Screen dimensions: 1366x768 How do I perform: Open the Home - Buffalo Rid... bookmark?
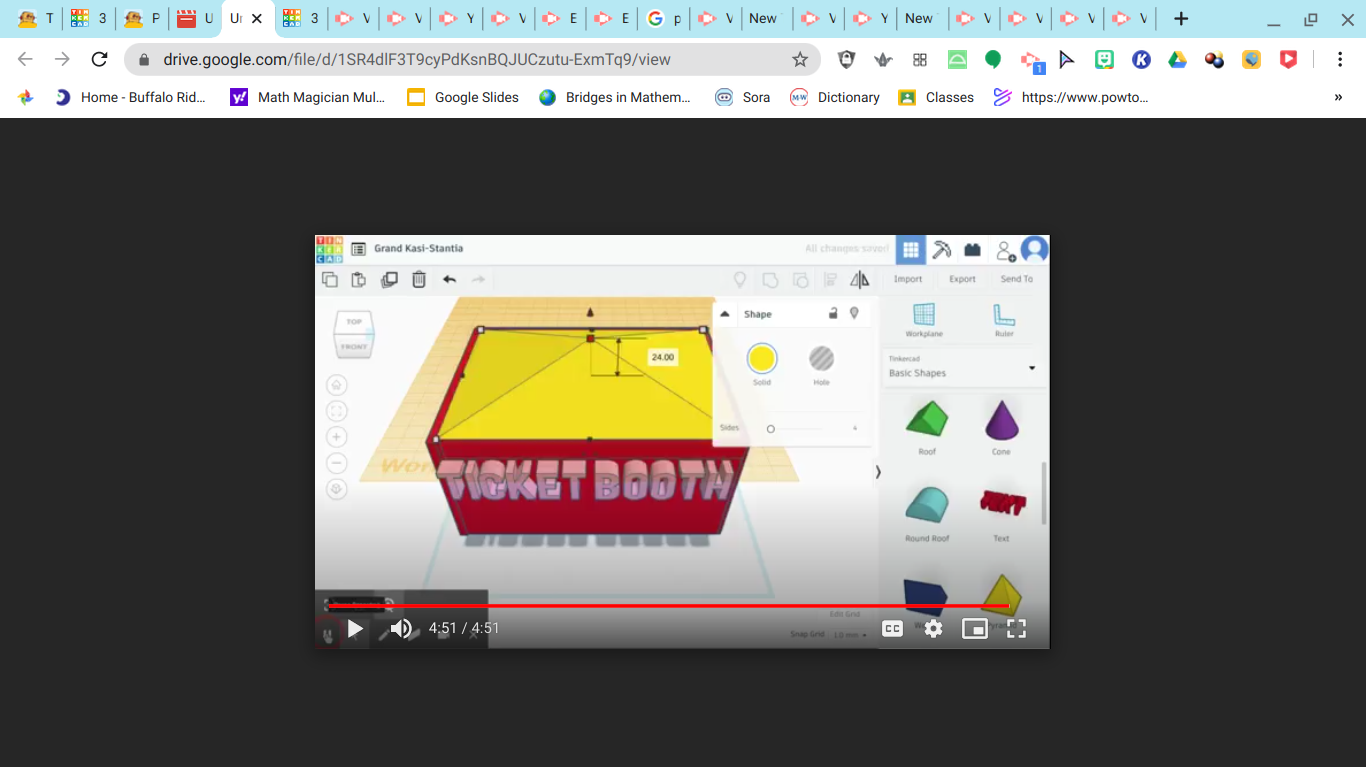(131, 97)
